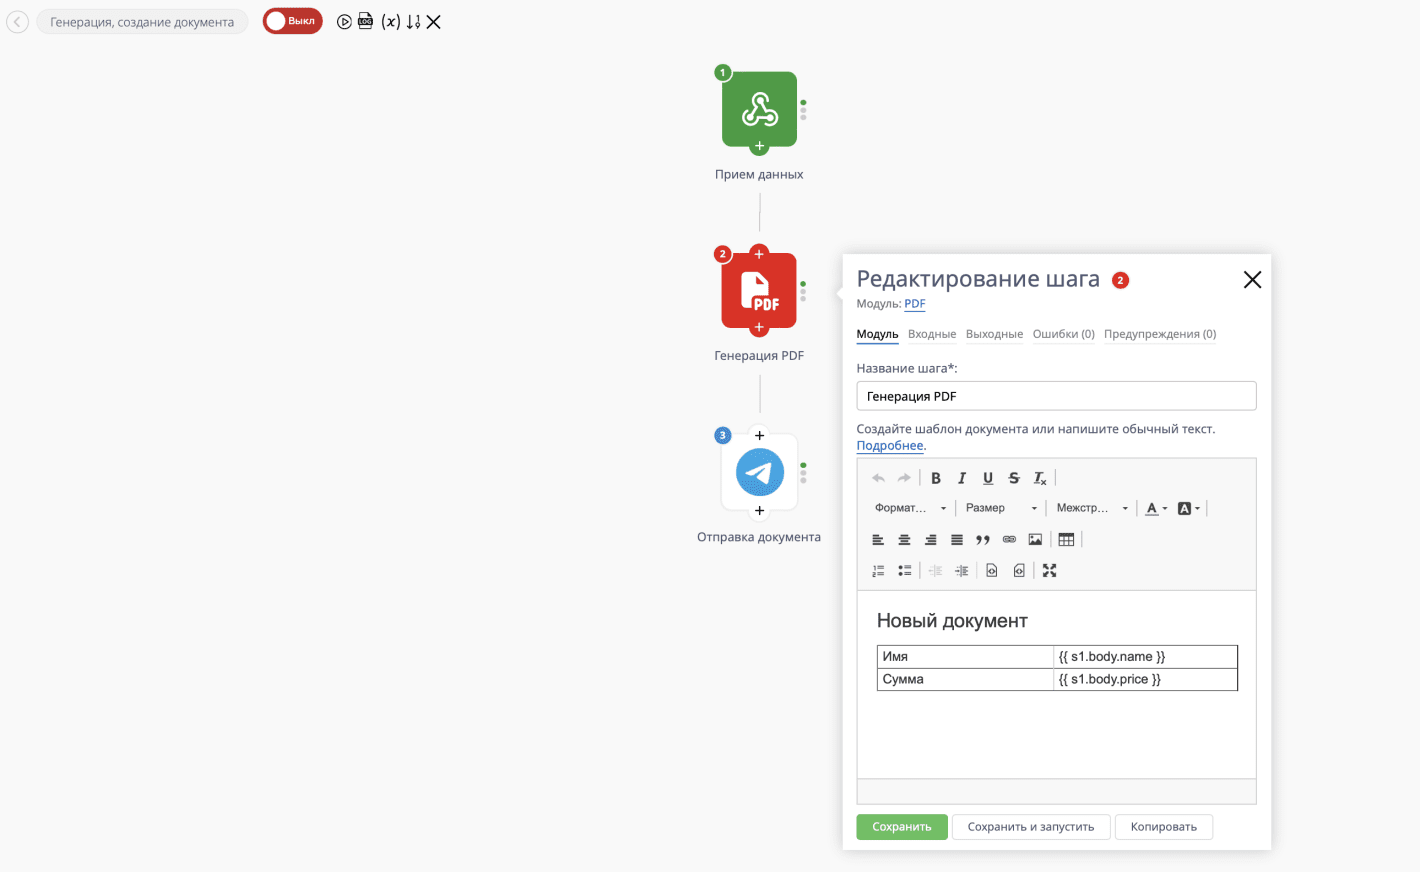Switch to the 'Ошибки (0)' tab
The image size is (1420, 872).
point(1063,334)
